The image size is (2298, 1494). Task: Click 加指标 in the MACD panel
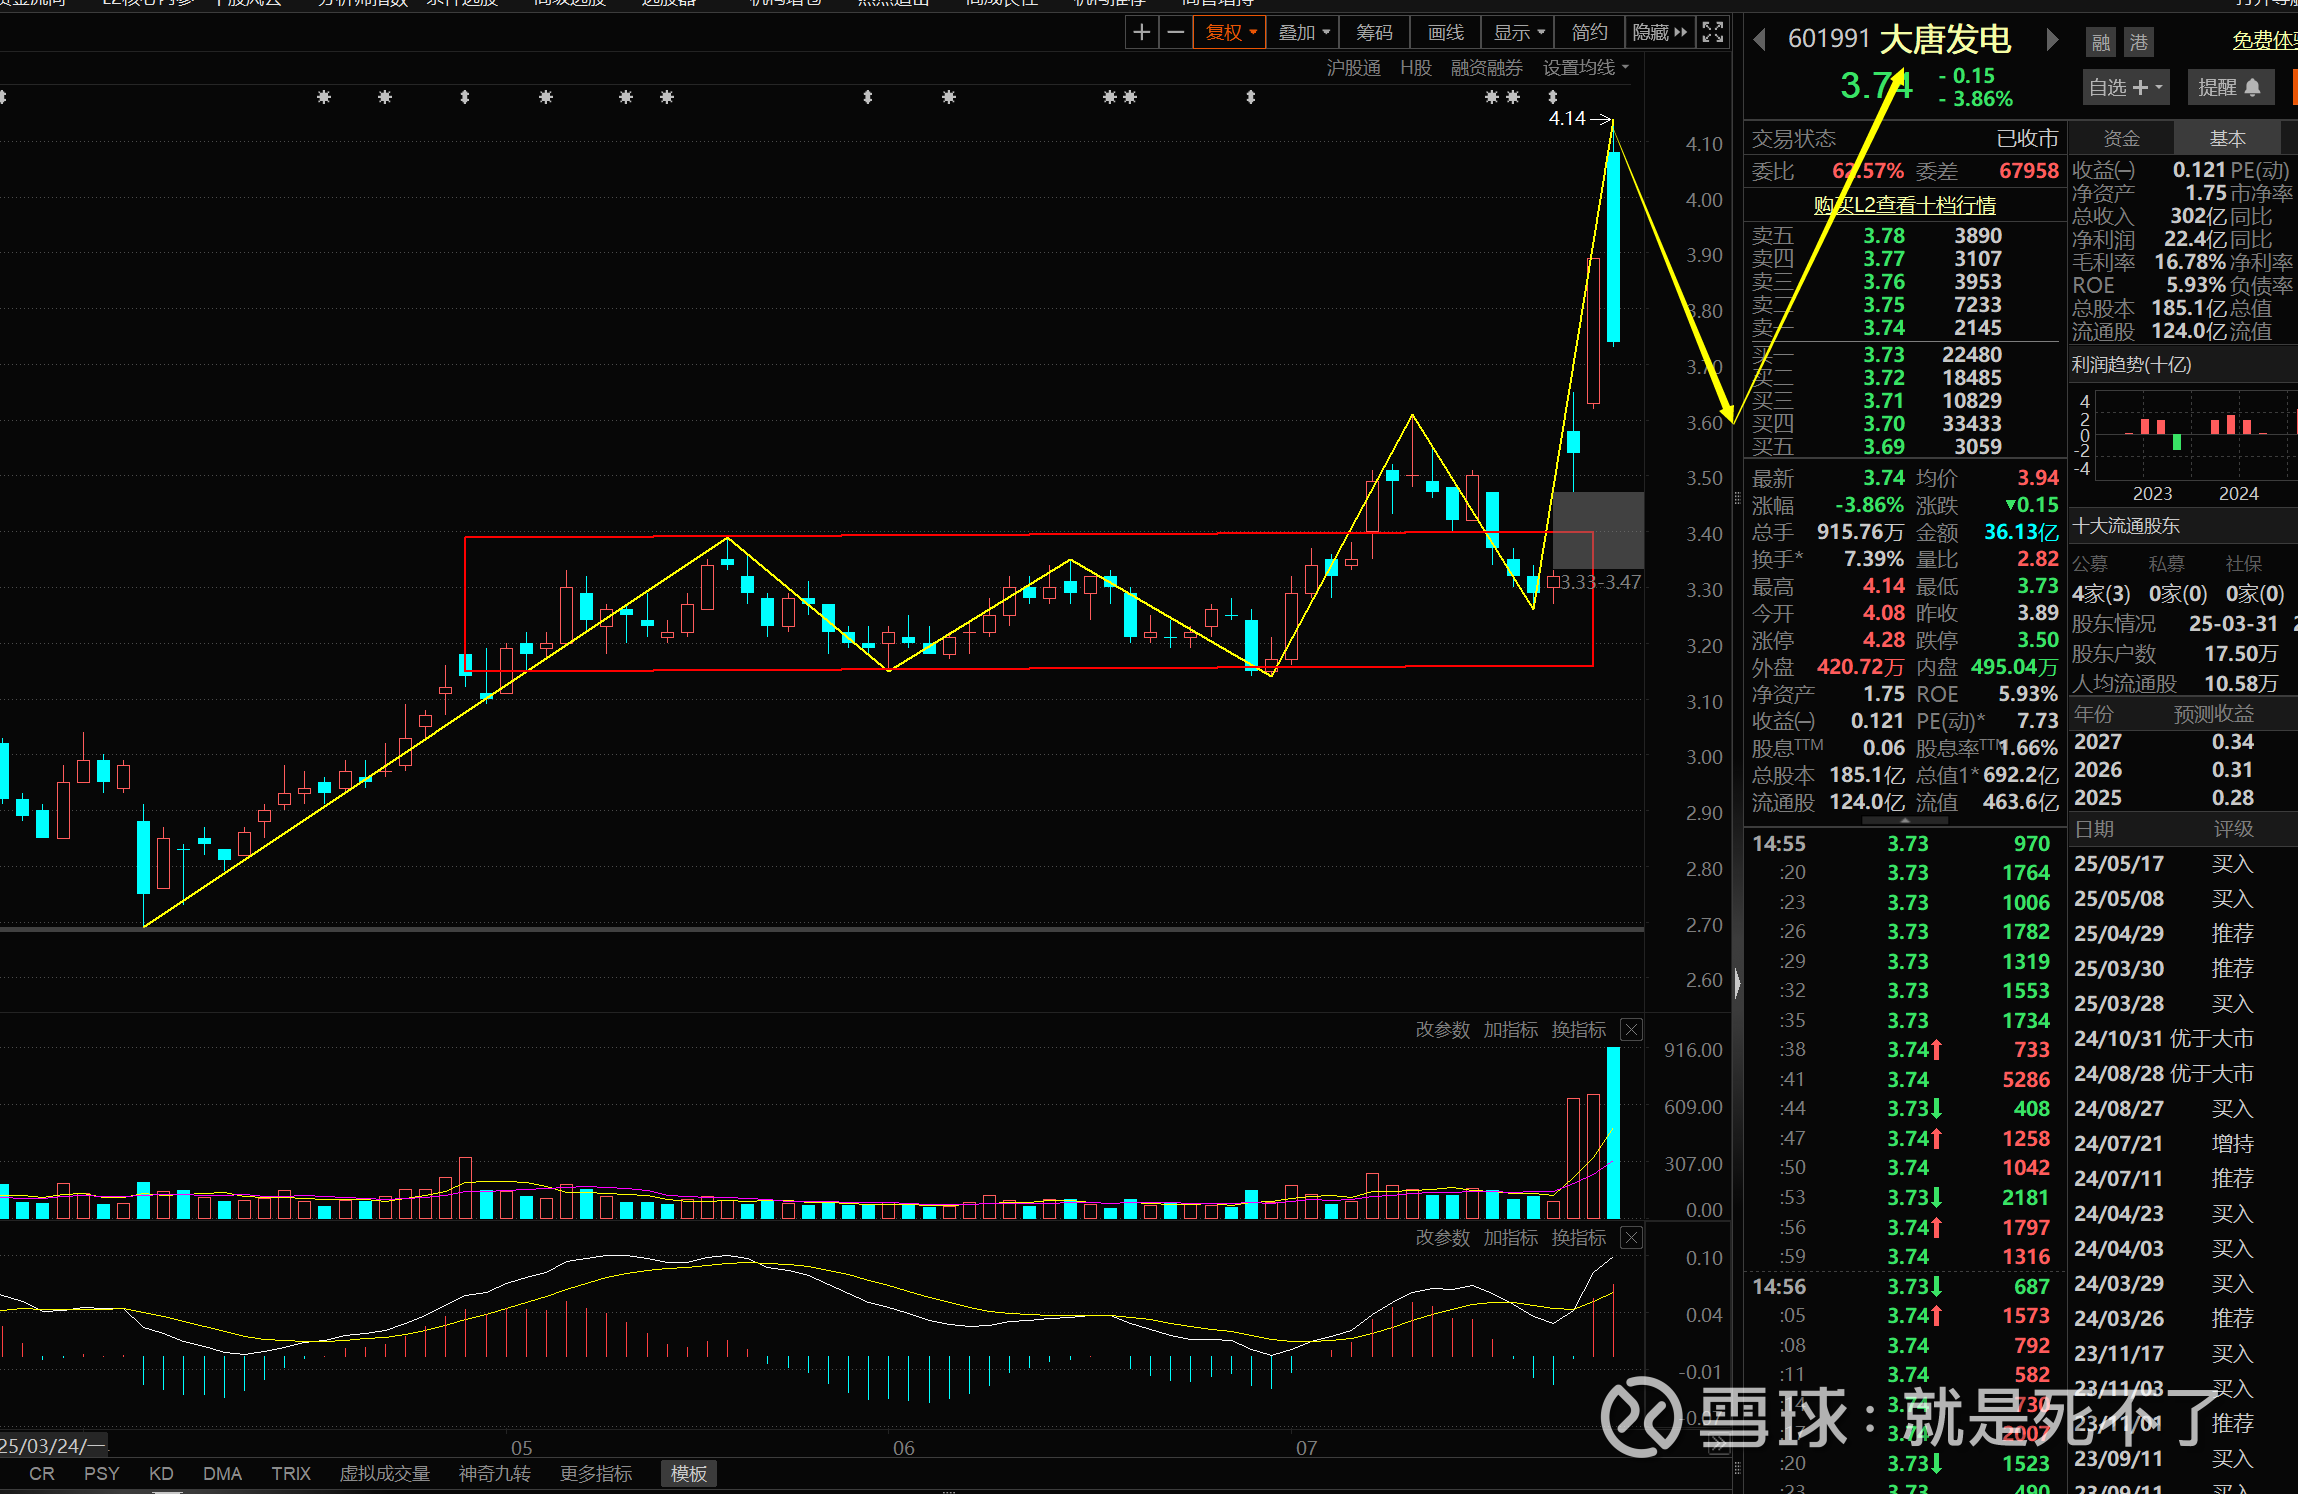pos(1511,1238)
